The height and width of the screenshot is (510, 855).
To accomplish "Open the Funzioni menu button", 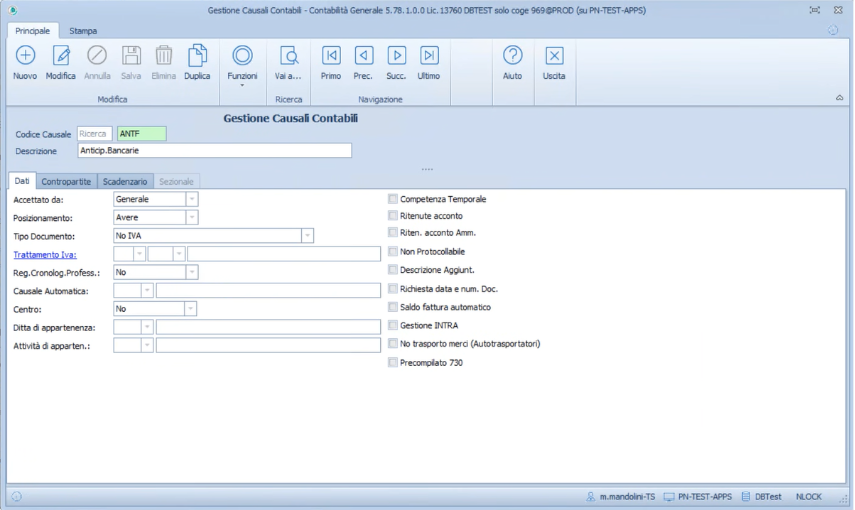I will [242, 62].
